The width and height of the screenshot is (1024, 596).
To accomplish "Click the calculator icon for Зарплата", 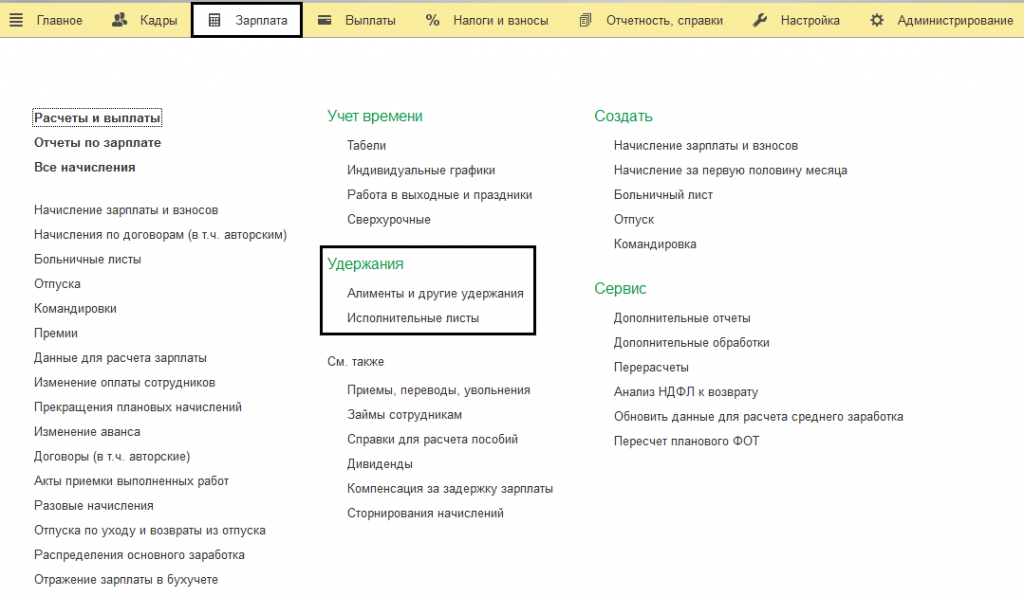I will click(x=214, y=20).
